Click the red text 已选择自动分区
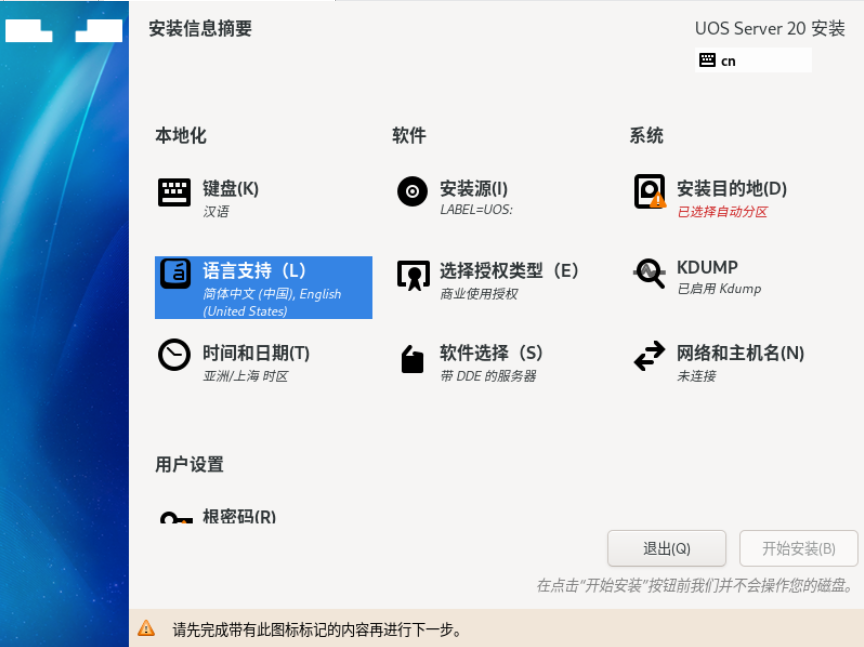 pos(722,212)
